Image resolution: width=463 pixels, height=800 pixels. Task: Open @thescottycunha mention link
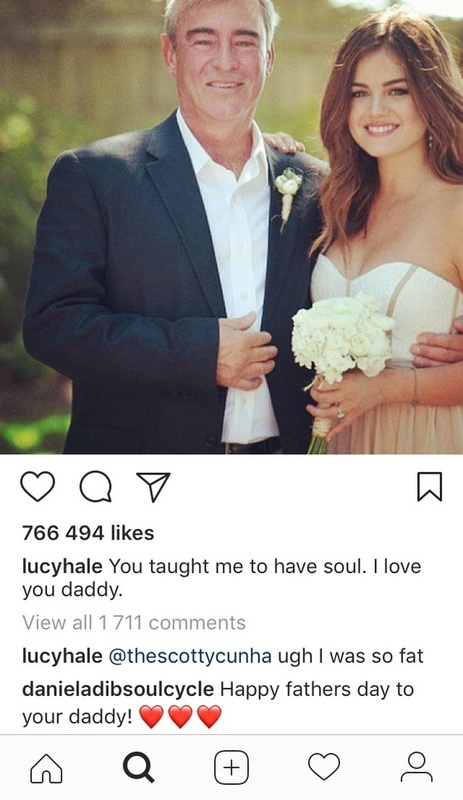tap(190, 656)
